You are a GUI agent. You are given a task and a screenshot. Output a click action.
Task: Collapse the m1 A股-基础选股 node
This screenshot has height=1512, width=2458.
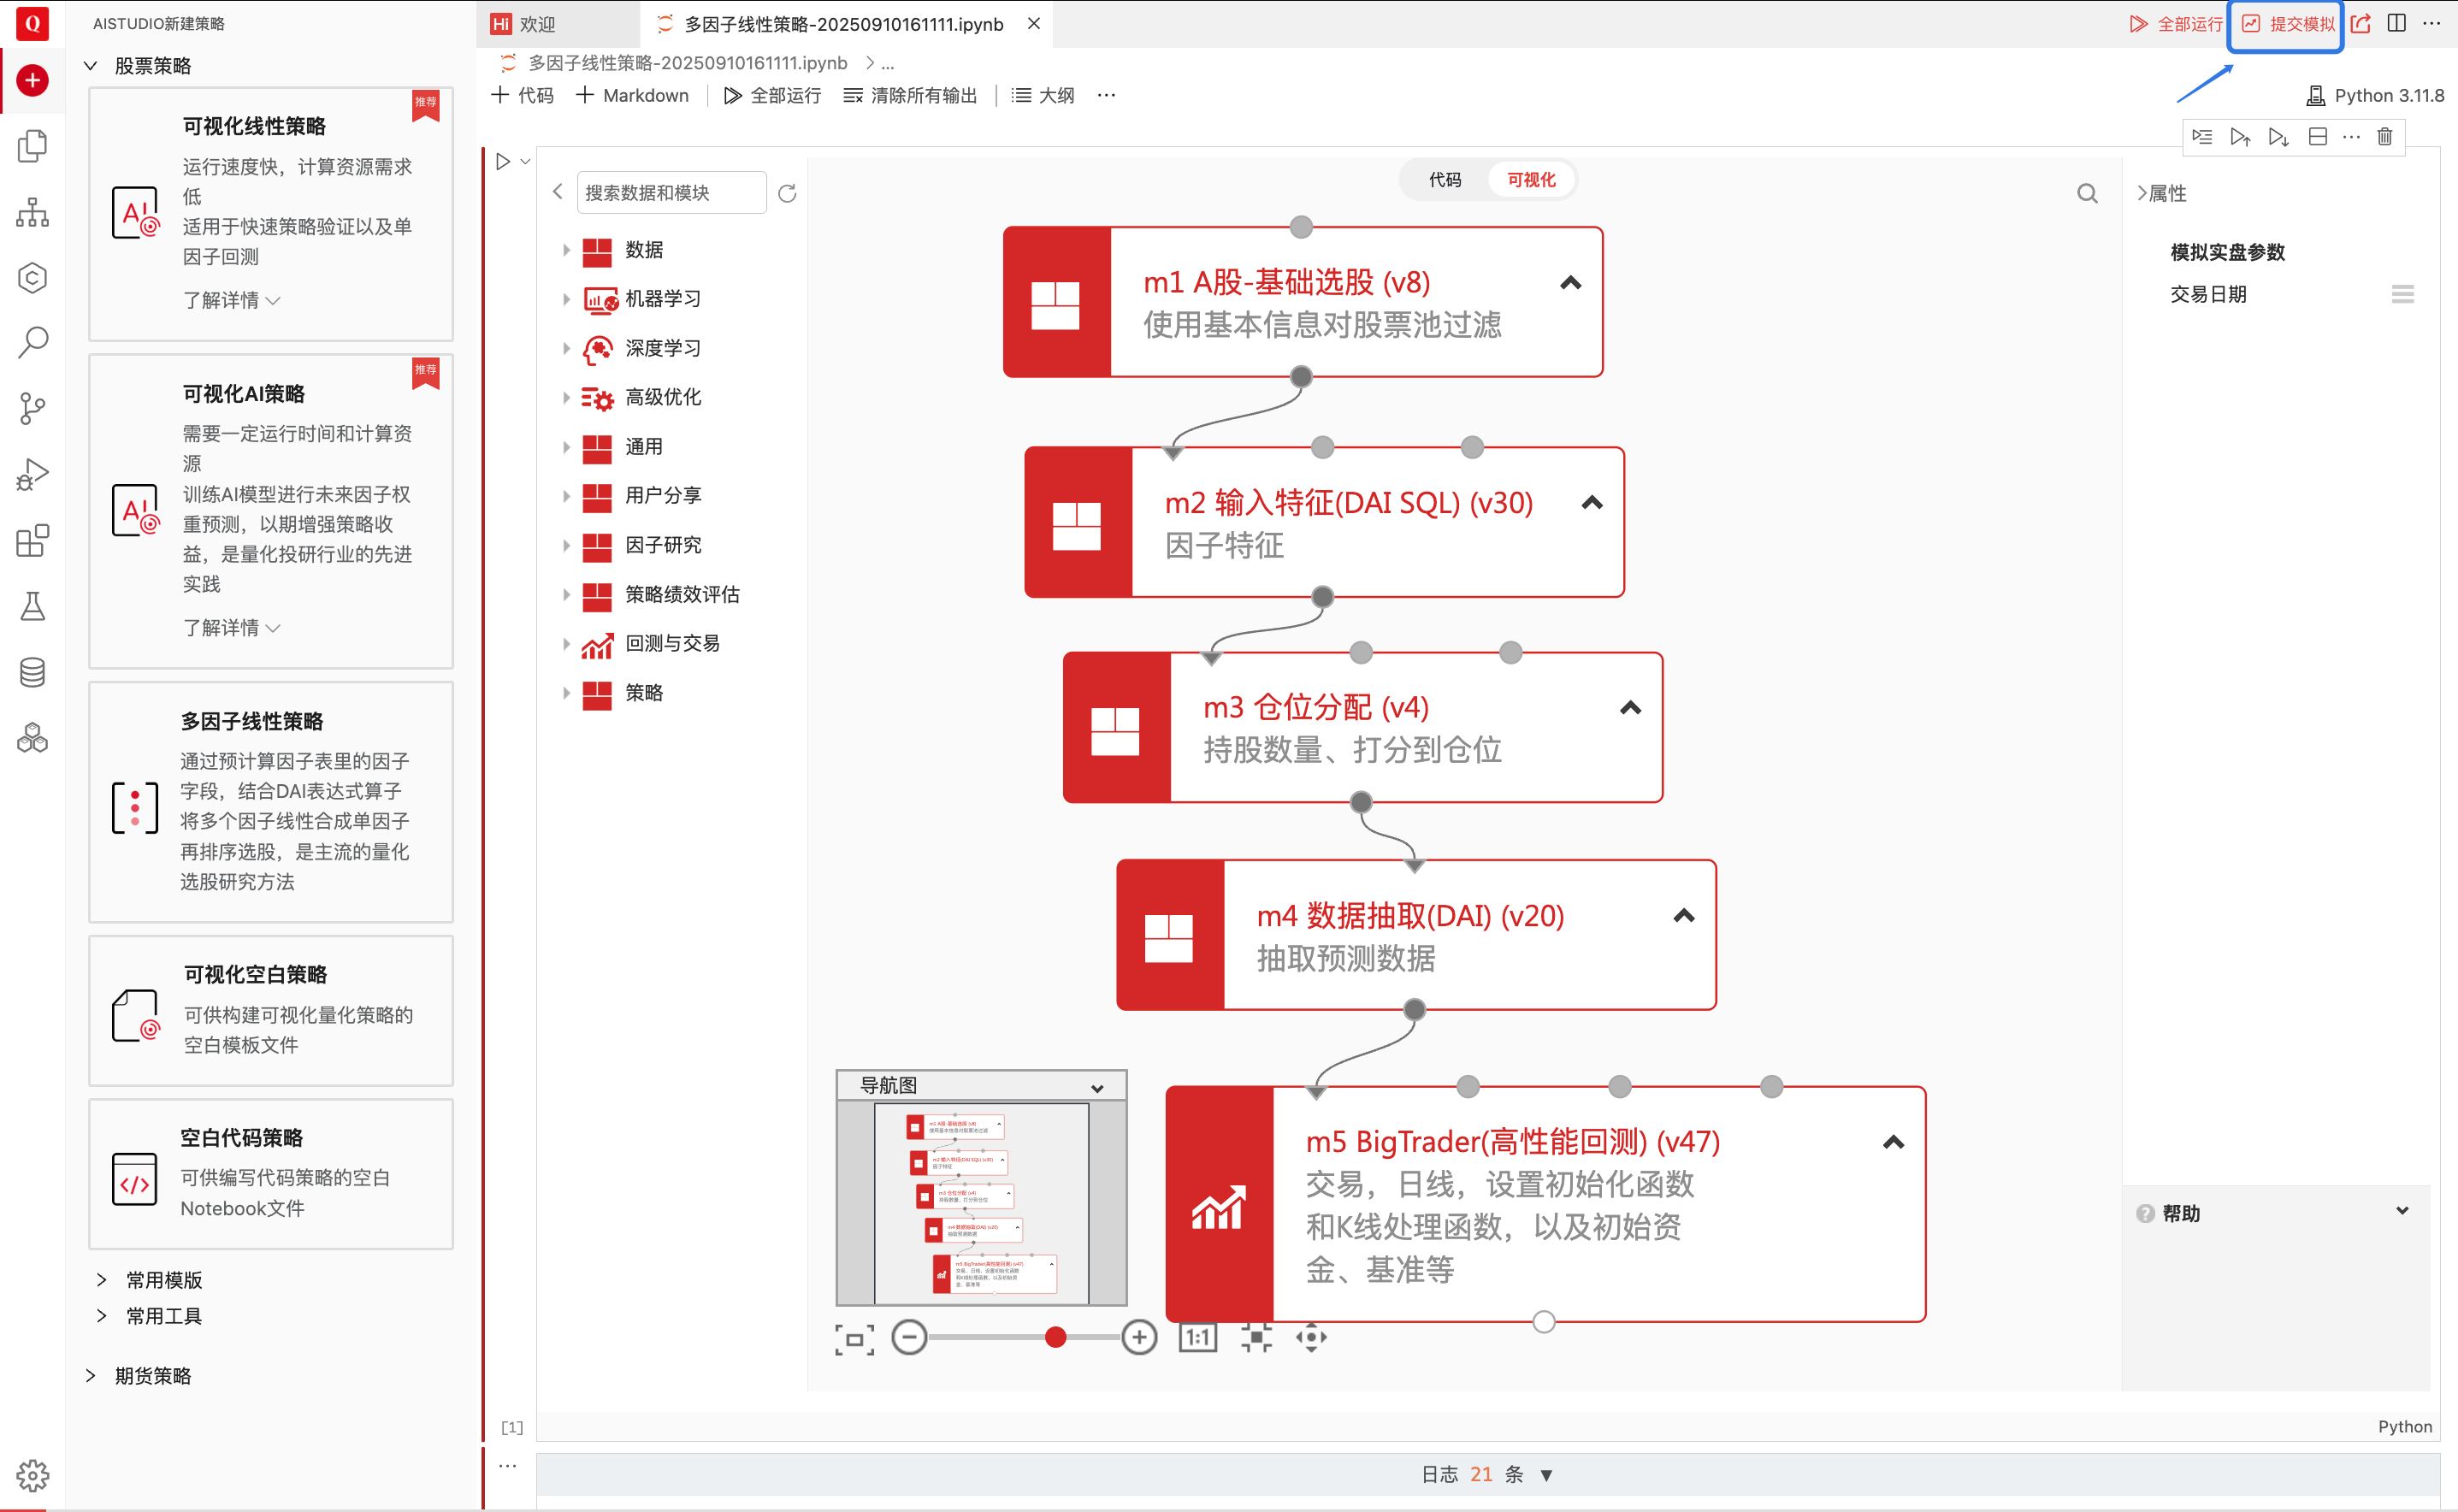(x=1570, y=283)
